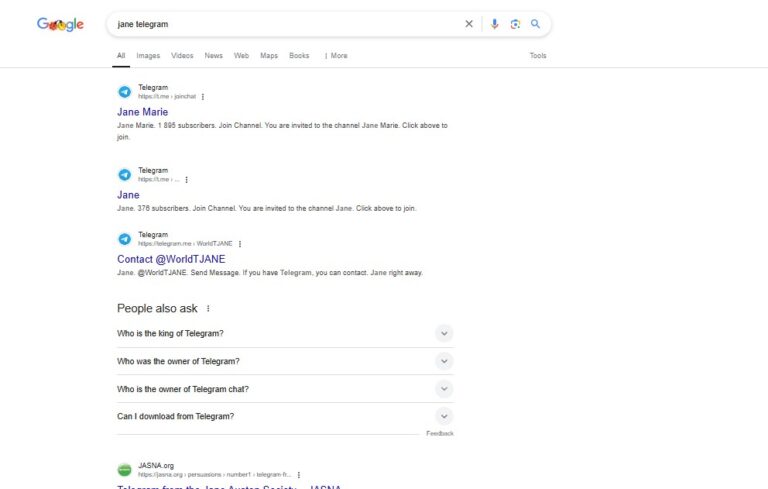Switch to the Videos tab
This screenshot has width=768, height=489.
182,56
